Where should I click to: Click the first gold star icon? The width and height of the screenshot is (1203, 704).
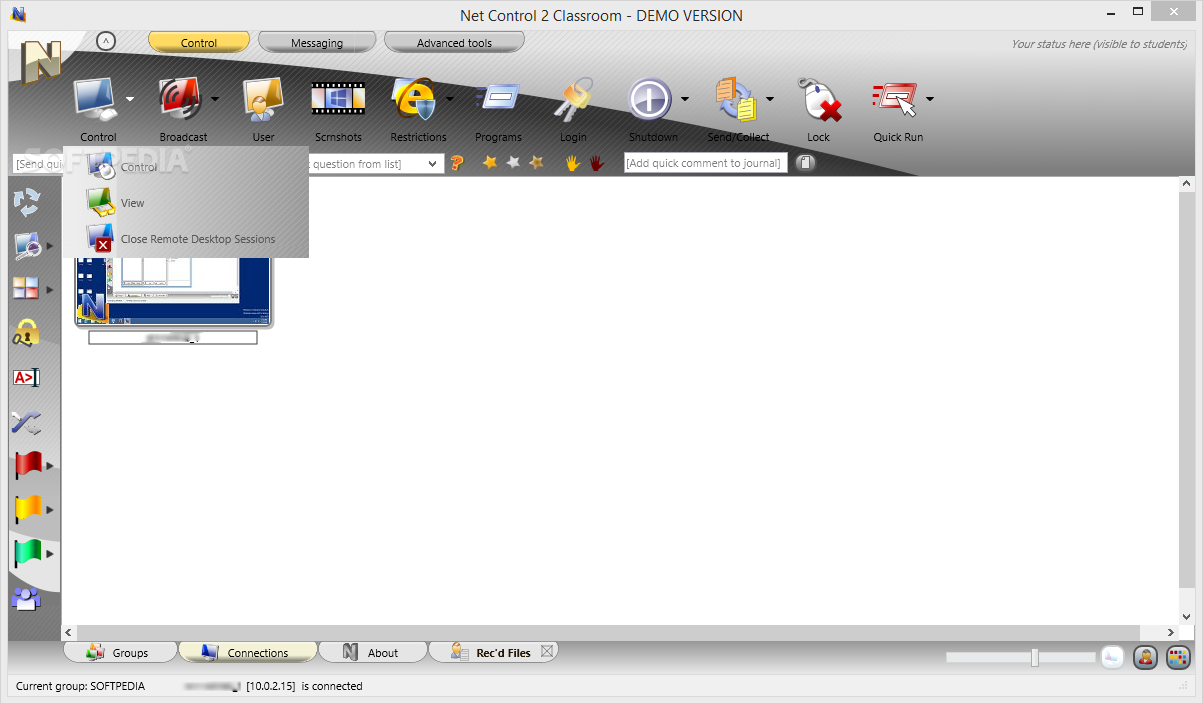click(490, 162)
